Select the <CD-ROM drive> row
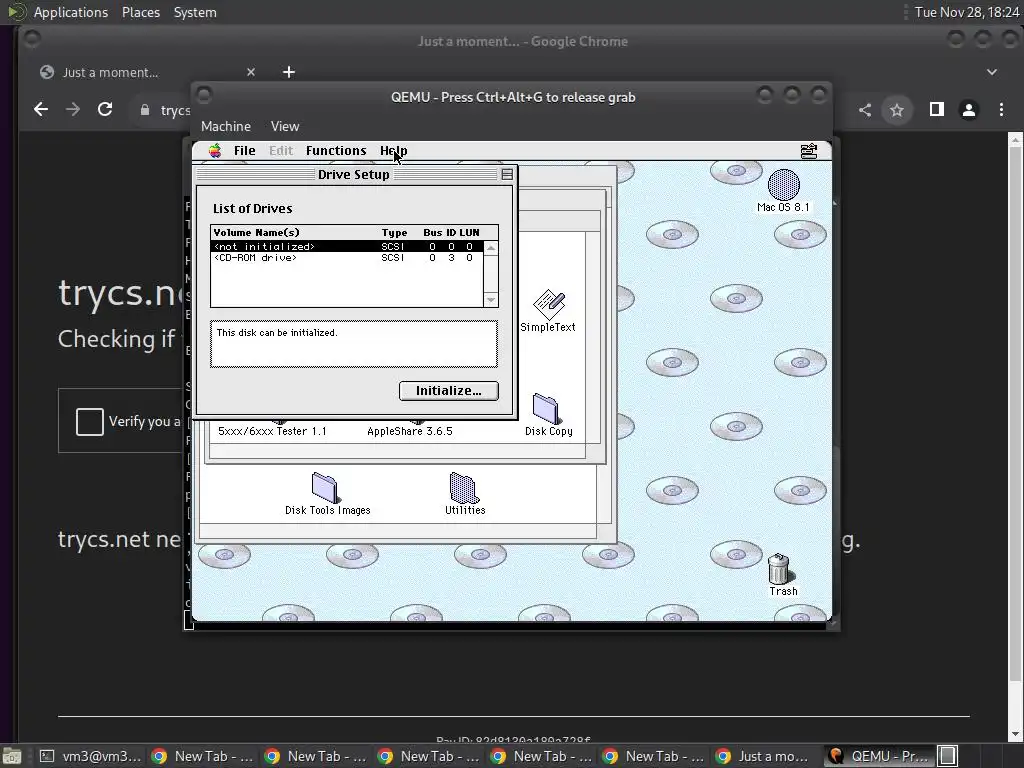1024x768 pixels. (x=347, y=257)
